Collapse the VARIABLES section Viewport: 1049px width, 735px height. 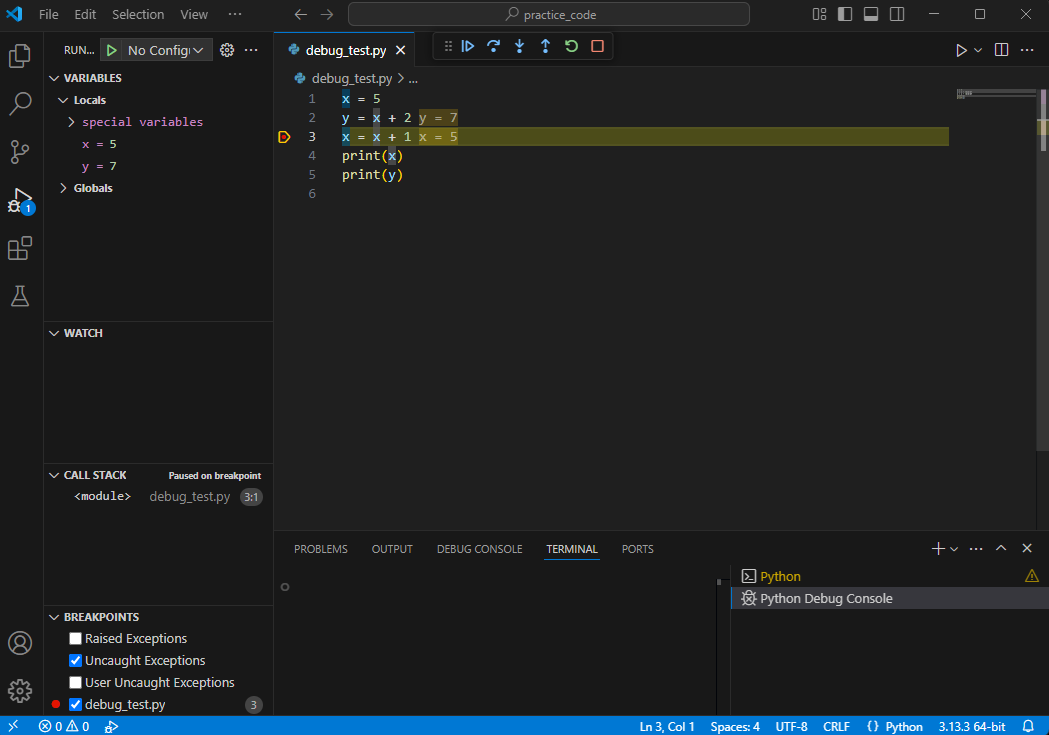pyautogui.click(x=54, y=78)
